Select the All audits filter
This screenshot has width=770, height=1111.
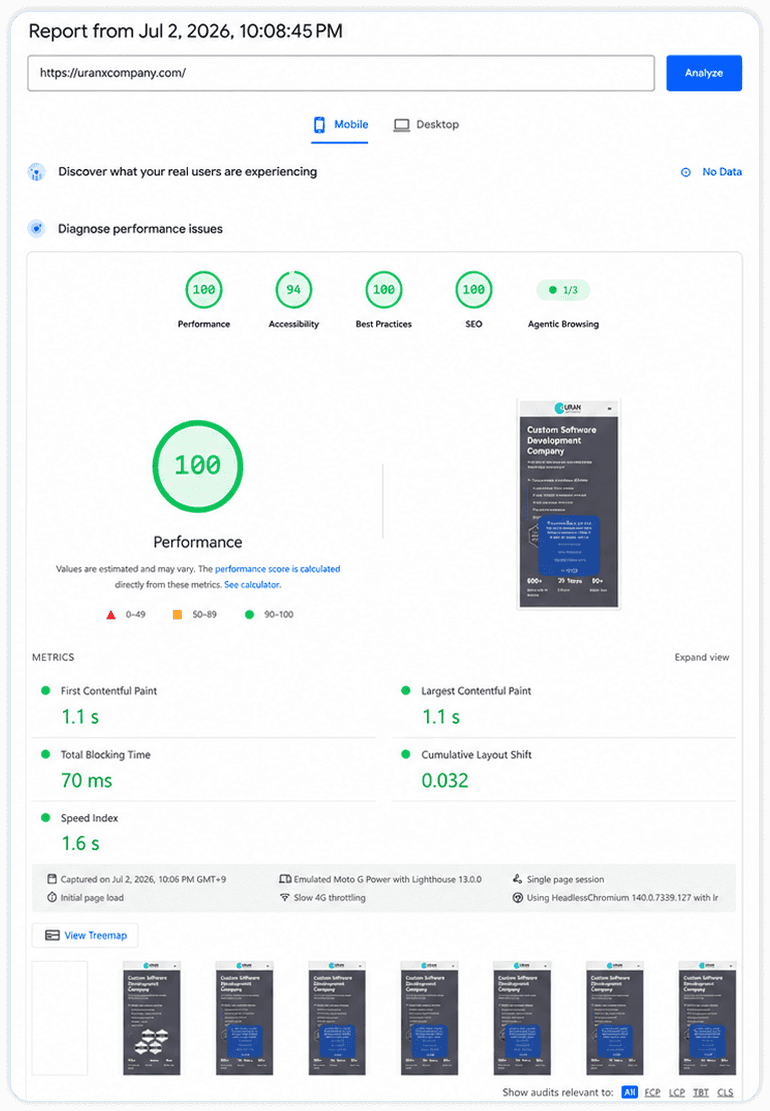tap(629, 1093)
